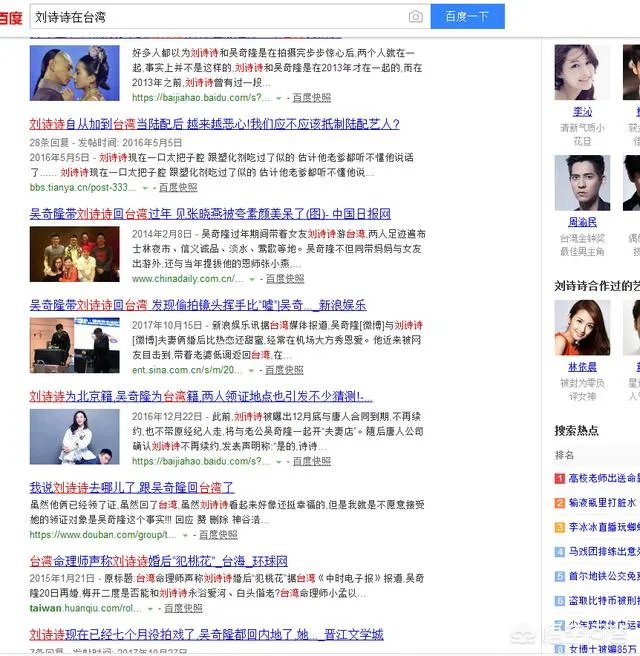Open the 李沁 name link
This screenshot has height=656, width=640.
pyautogui.click(x=582, y=112)
